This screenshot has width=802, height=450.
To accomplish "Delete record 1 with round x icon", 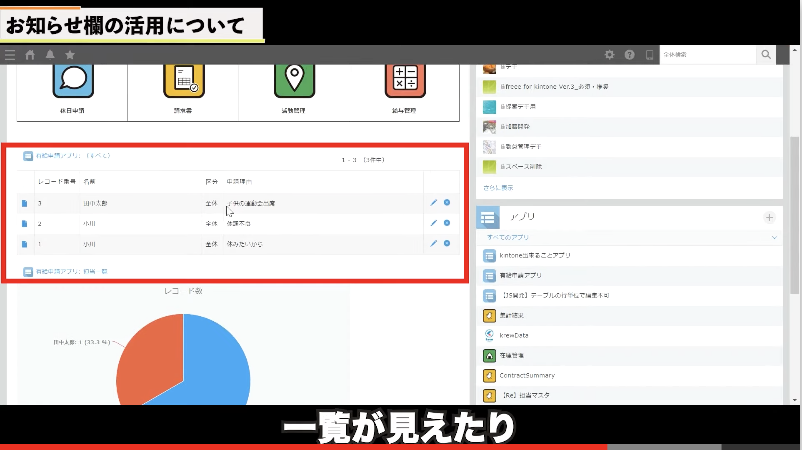I will 447,243.
